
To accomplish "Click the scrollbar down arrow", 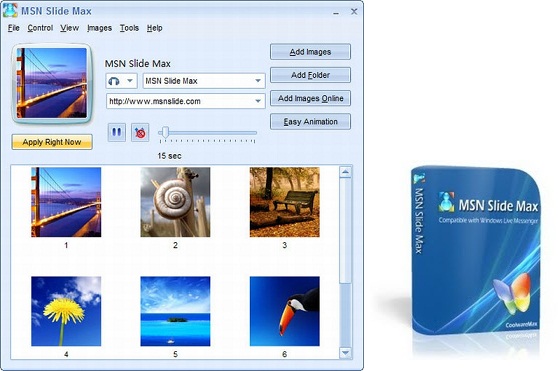I will click(x=345, y=353).
